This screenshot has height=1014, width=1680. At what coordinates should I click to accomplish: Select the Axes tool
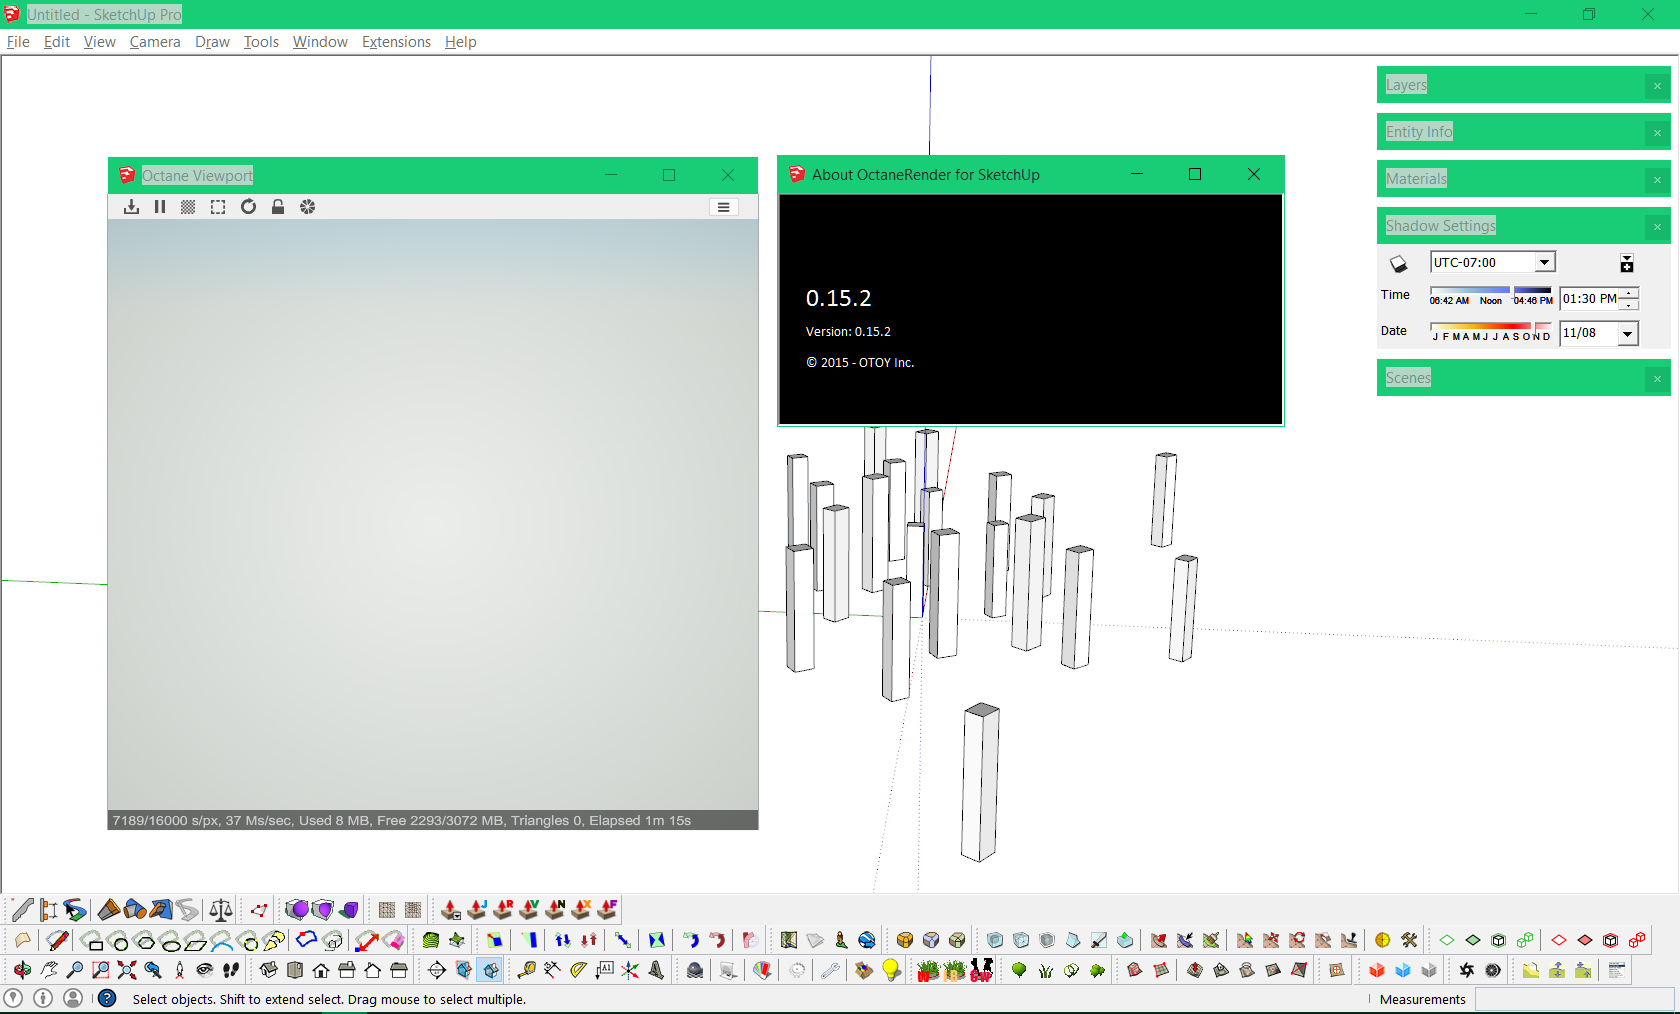631,970
